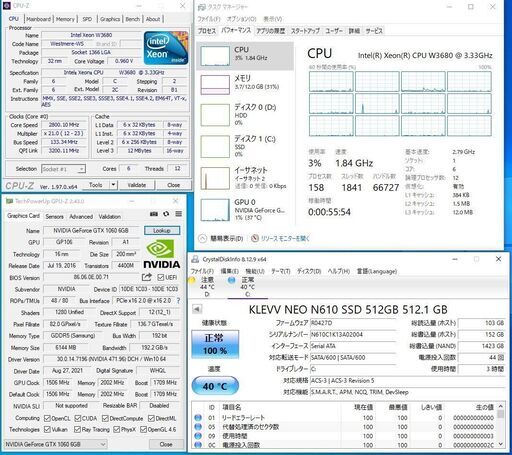This screenshot has width=512, height=455.
Task: Open the ファイル(F) menu in Task Manager
Action: point(209,19)
